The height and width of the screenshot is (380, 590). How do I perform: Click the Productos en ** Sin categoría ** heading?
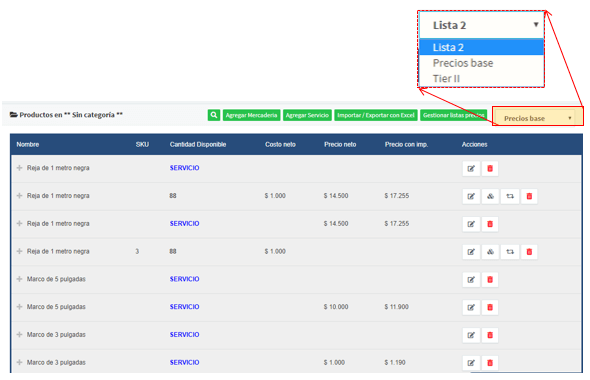[71, 115]
